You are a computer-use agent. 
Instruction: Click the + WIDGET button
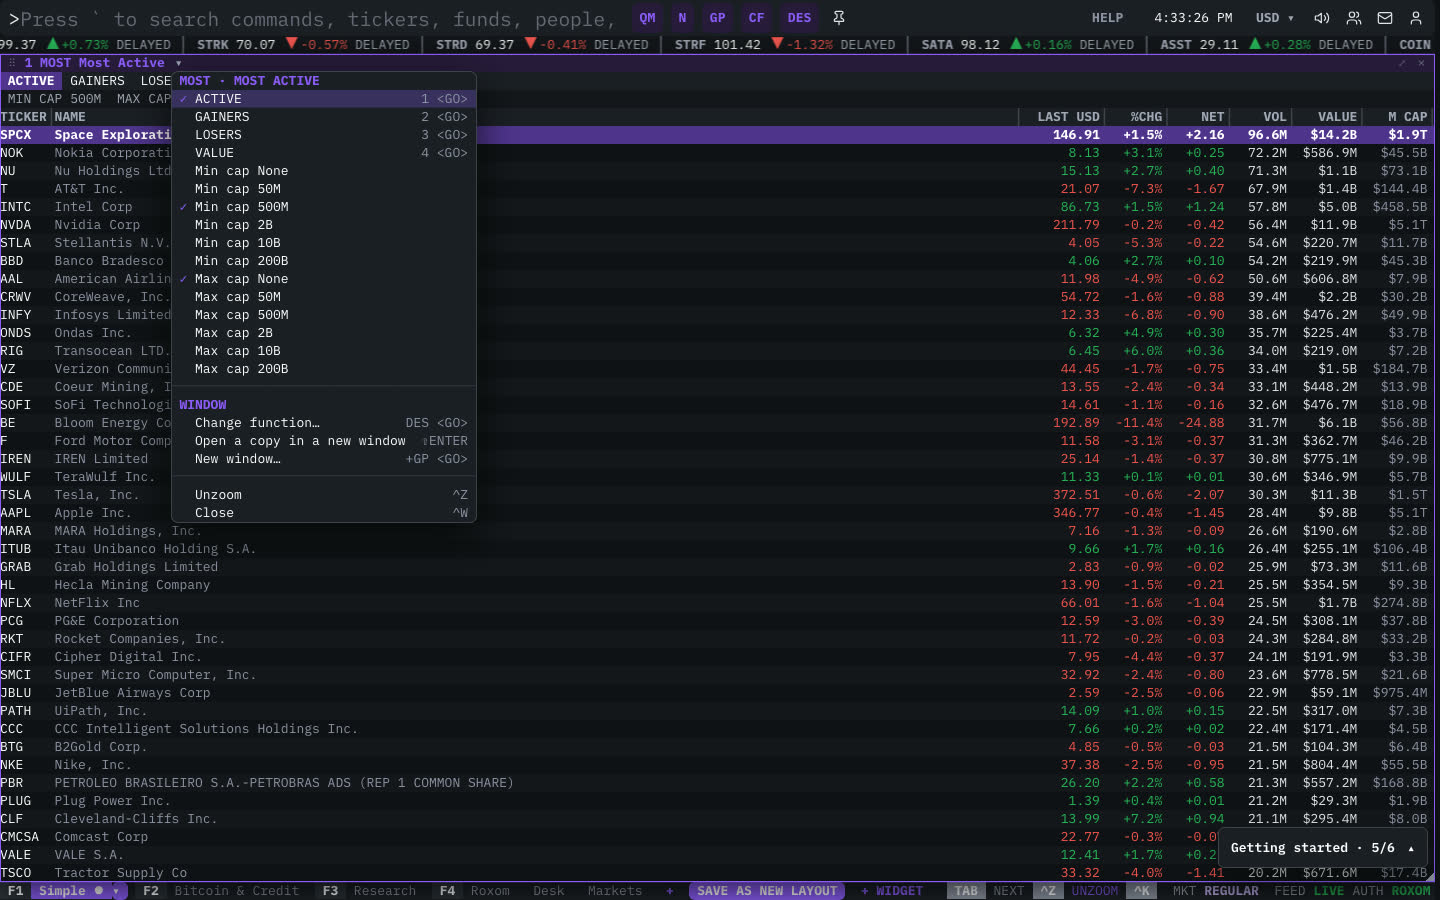(892, 891)
